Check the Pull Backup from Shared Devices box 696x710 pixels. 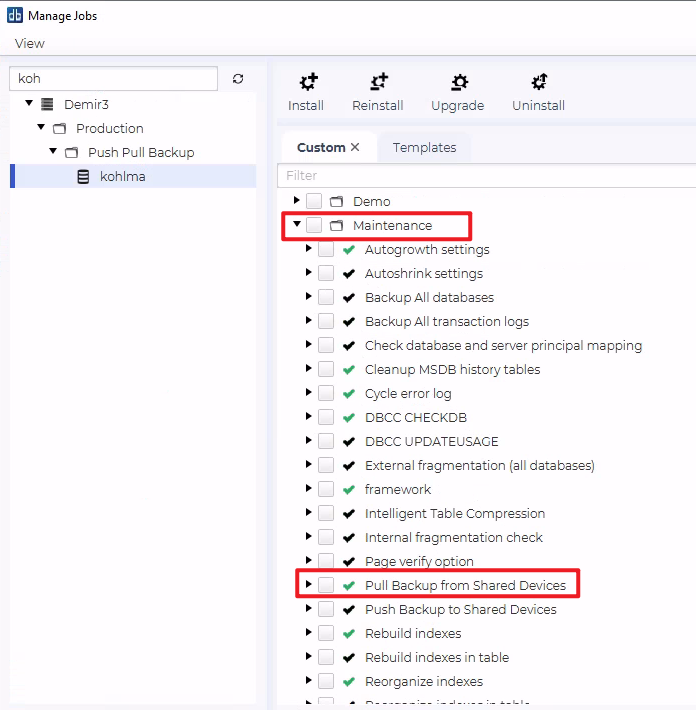(x=326, y=586)
